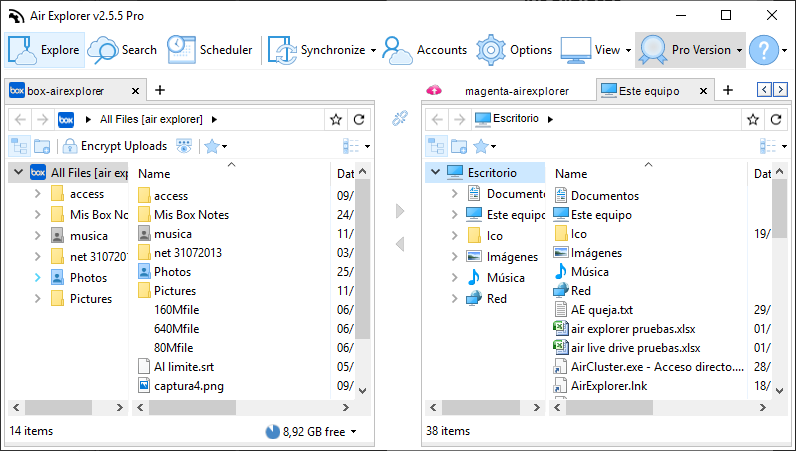Select captura4.png file
The height and width of the screenshot is (451, 796).
(x=188, y=386)
